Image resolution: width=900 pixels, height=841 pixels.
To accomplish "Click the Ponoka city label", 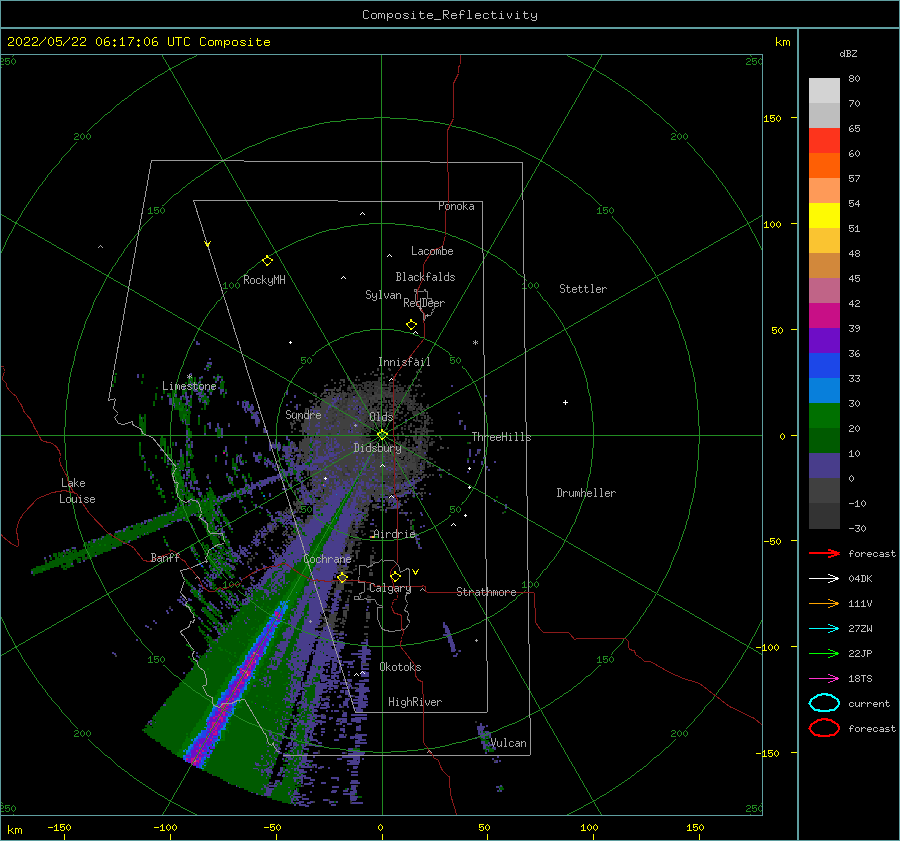I will (x=456, y=206).
